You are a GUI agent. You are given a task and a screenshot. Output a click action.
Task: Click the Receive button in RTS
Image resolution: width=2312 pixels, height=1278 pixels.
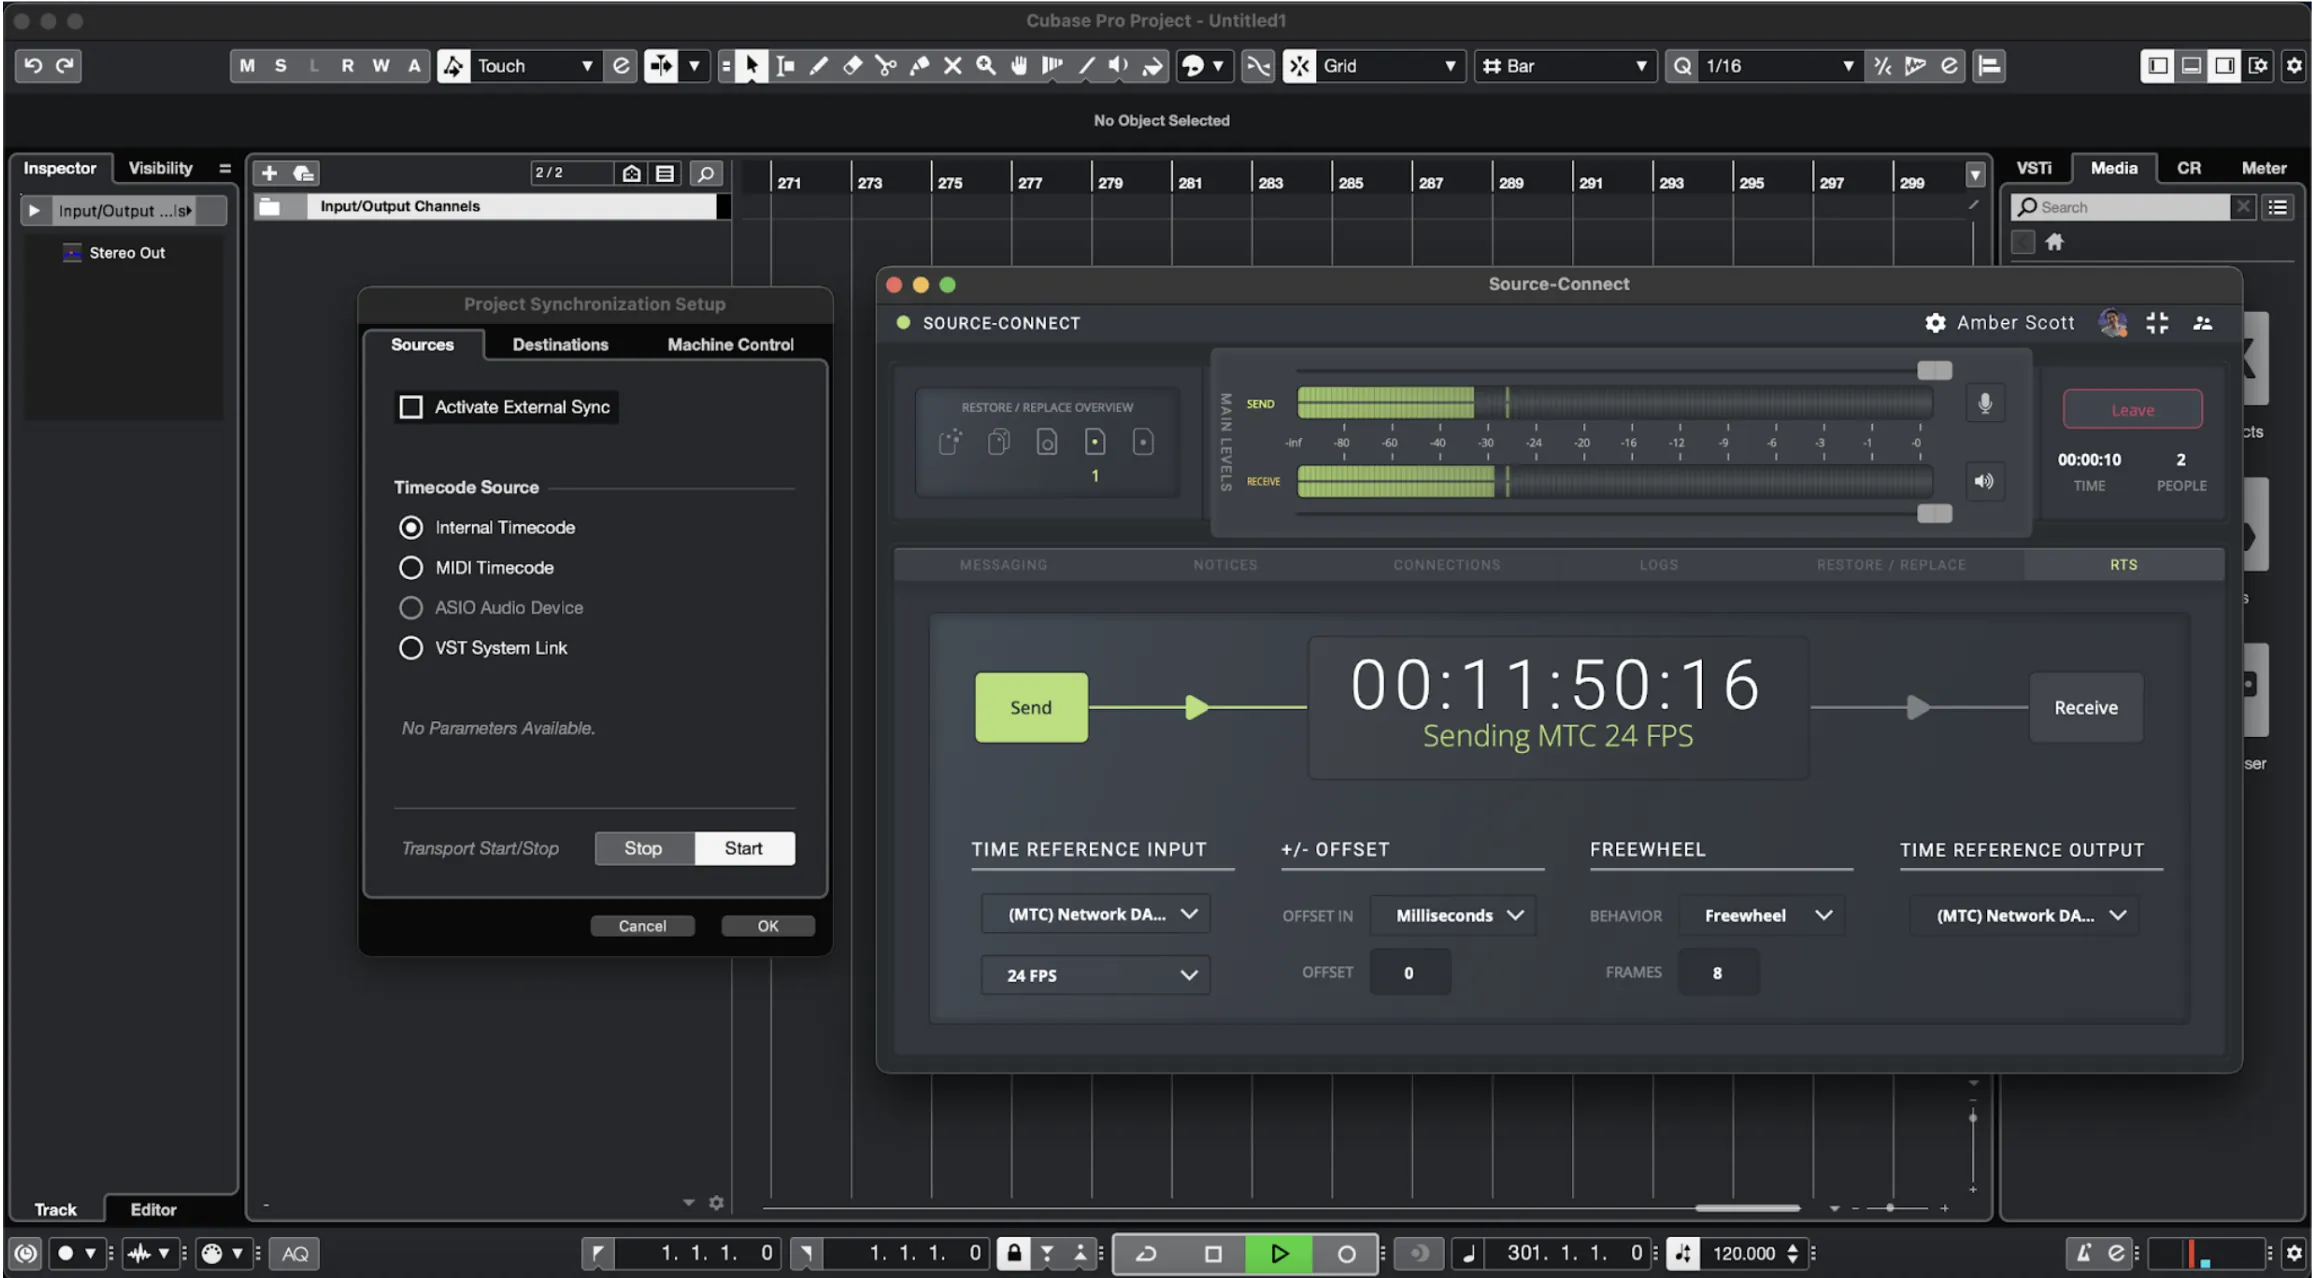(2085, 707)
